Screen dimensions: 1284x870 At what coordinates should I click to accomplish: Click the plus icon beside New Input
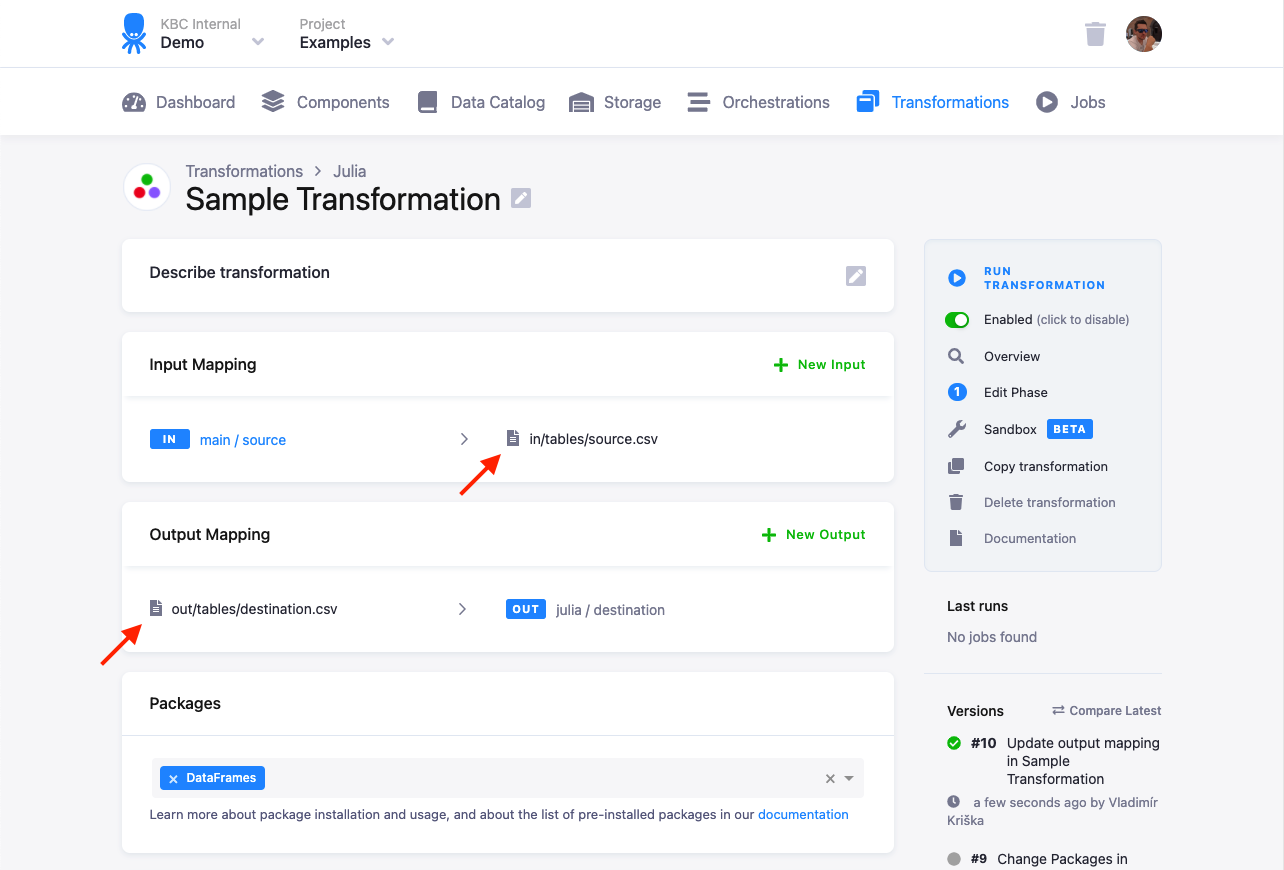[x=781, y=365]
